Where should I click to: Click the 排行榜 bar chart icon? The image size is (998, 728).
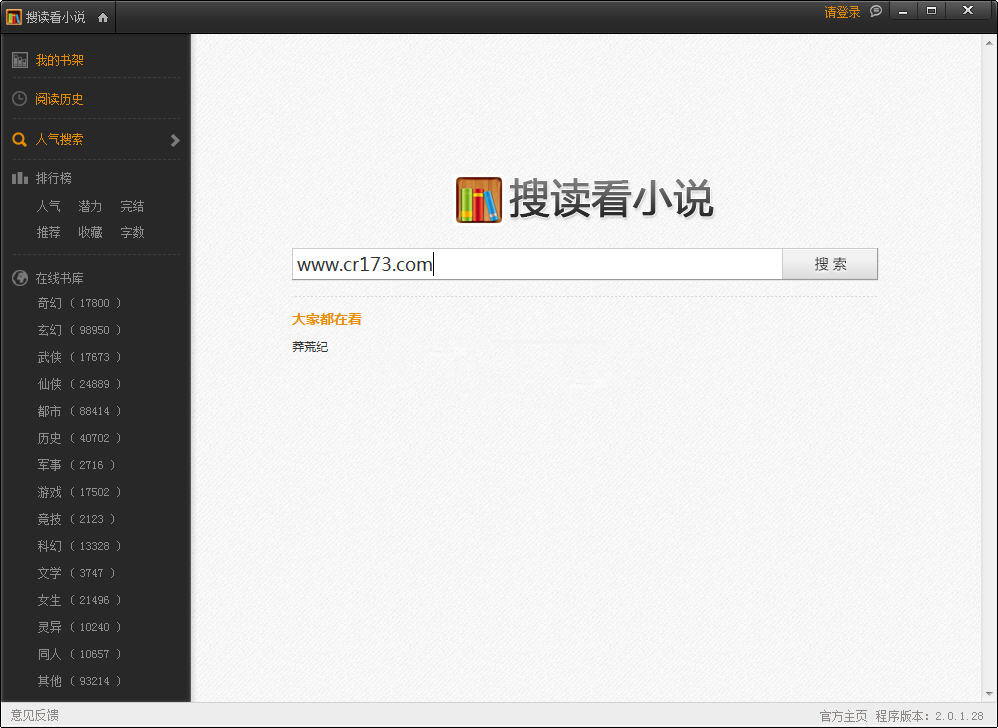coord(20,177)
